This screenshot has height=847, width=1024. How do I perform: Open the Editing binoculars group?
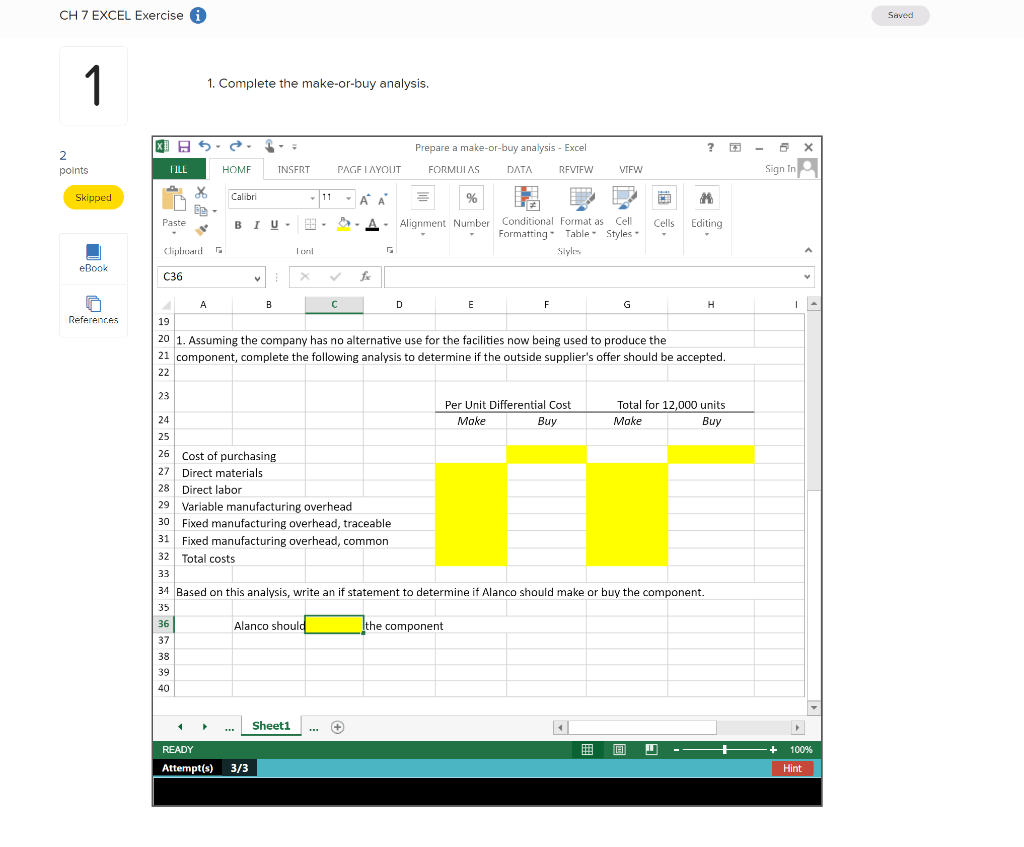(x=707, y=211)
